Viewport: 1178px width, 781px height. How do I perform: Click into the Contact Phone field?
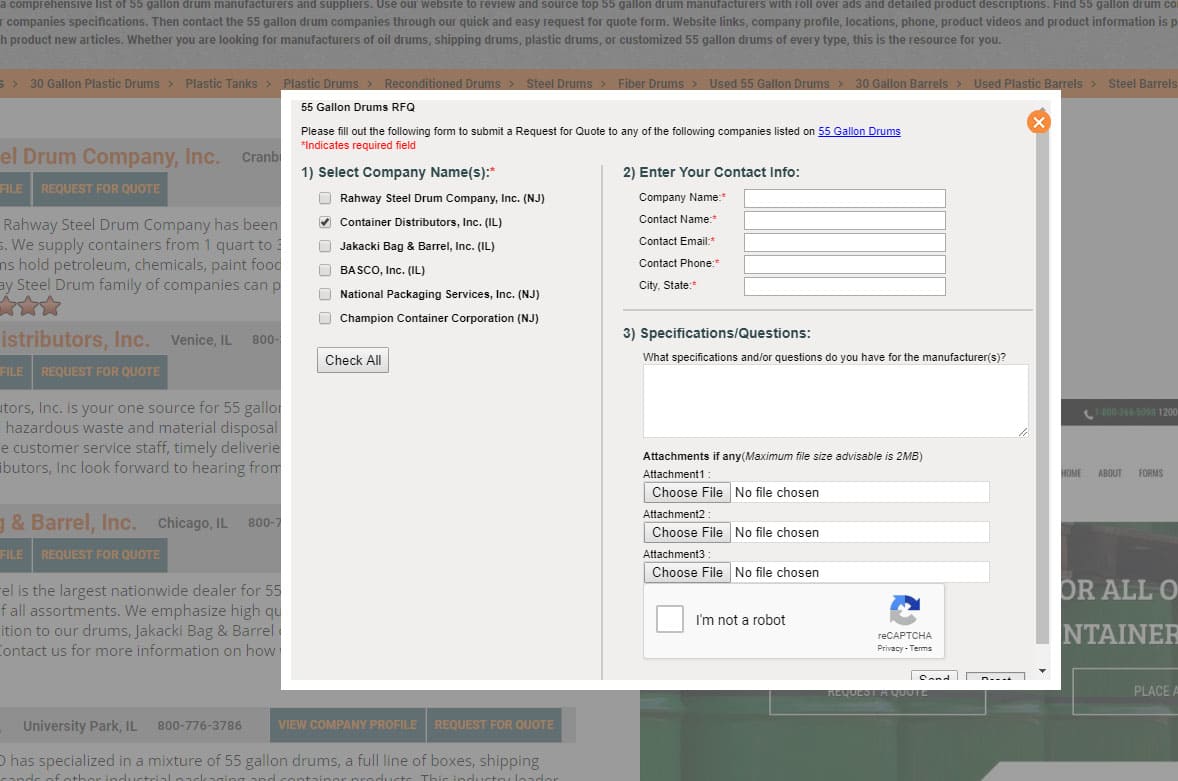[x=844, y=264]
